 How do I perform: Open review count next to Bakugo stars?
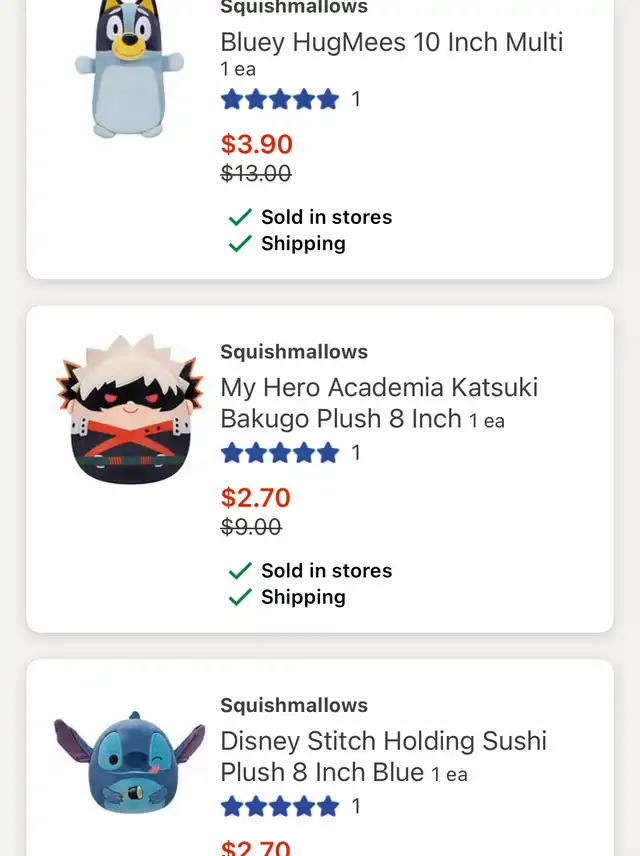click(x=356, y=453)
